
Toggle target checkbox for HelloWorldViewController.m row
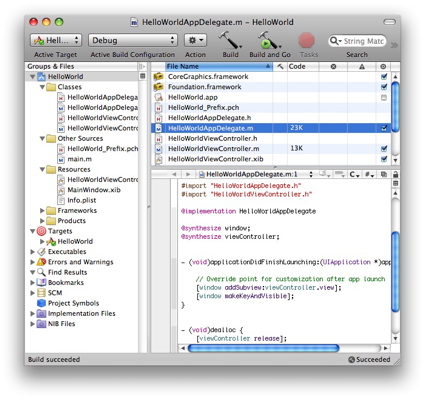point(384,149)
